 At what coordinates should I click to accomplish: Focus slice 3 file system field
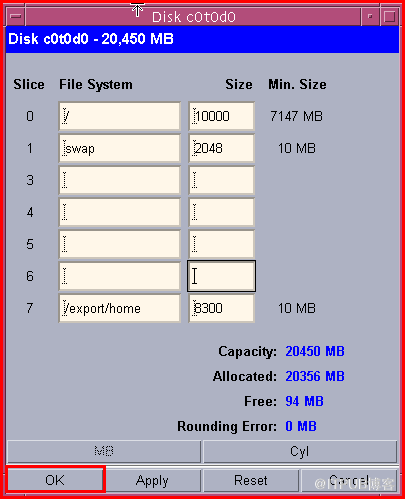[x=120, y=180]
